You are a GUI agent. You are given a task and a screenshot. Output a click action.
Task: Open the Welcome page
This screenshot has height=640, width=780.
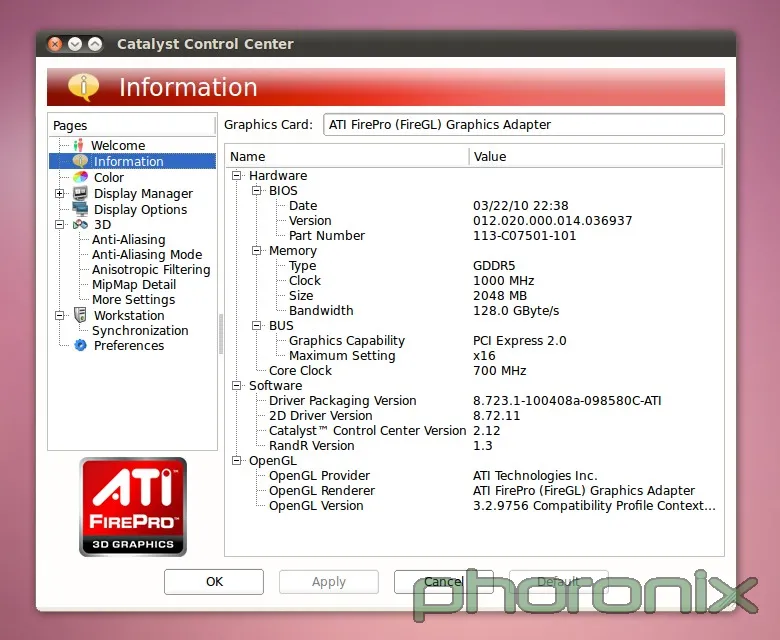(118, 145)
